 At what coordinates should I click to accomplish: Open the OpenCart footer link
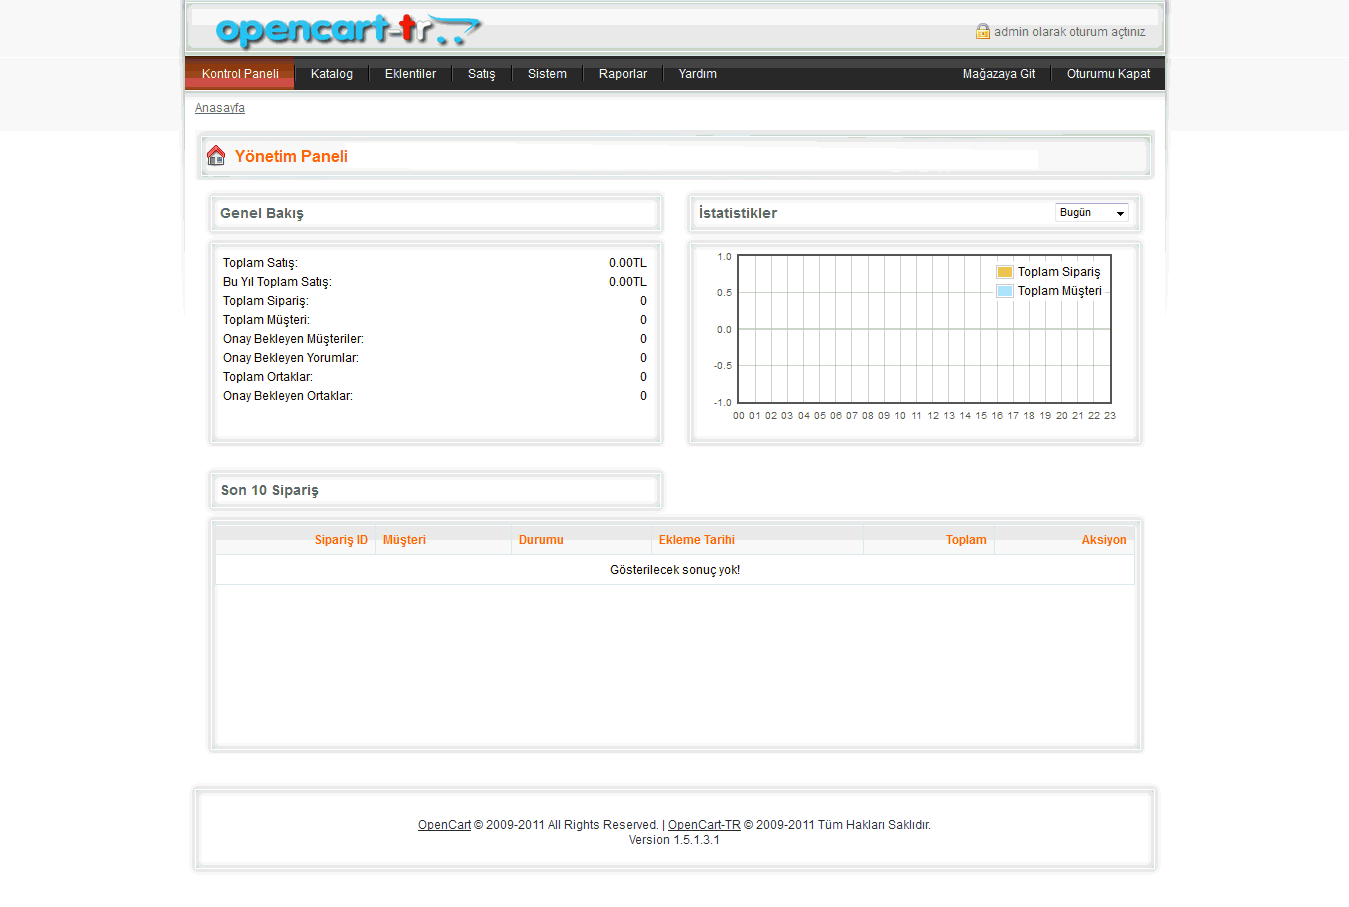pyautogui.click(x=444, y=825)
